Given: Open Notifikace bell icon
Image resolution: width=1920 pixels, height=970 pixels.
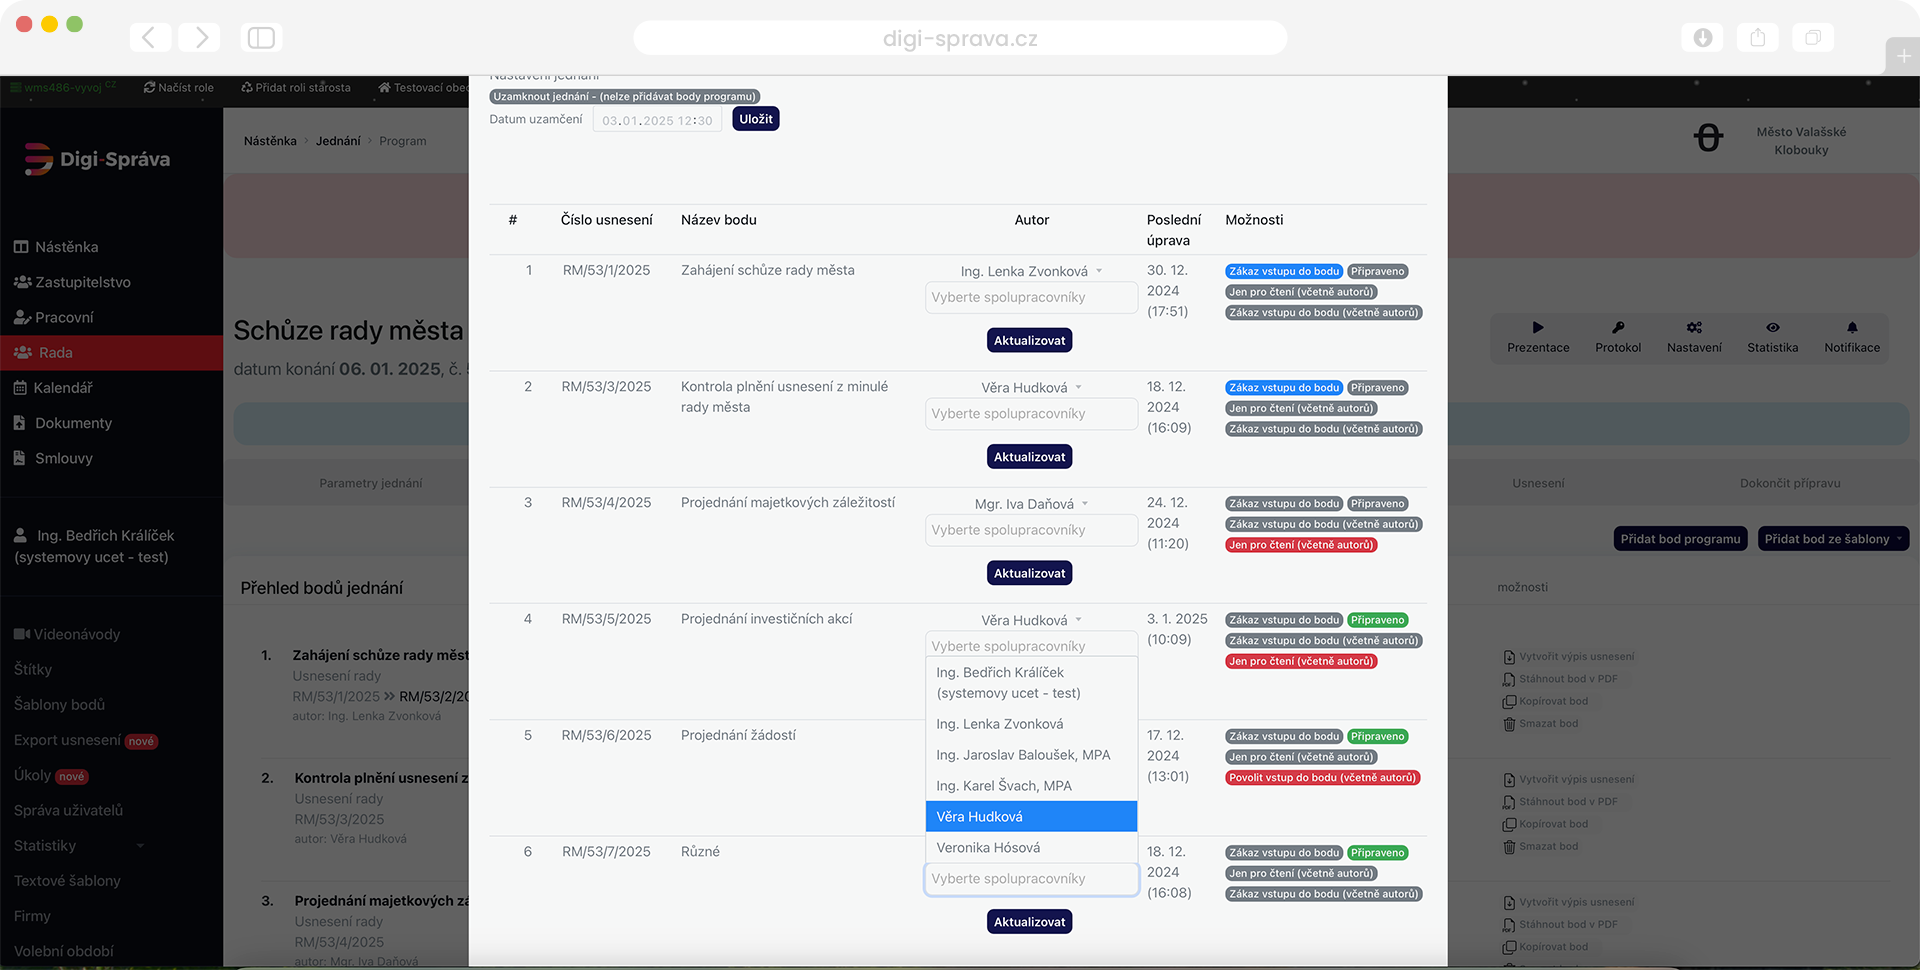Looking at the screenshot, I should point(1851,328).
